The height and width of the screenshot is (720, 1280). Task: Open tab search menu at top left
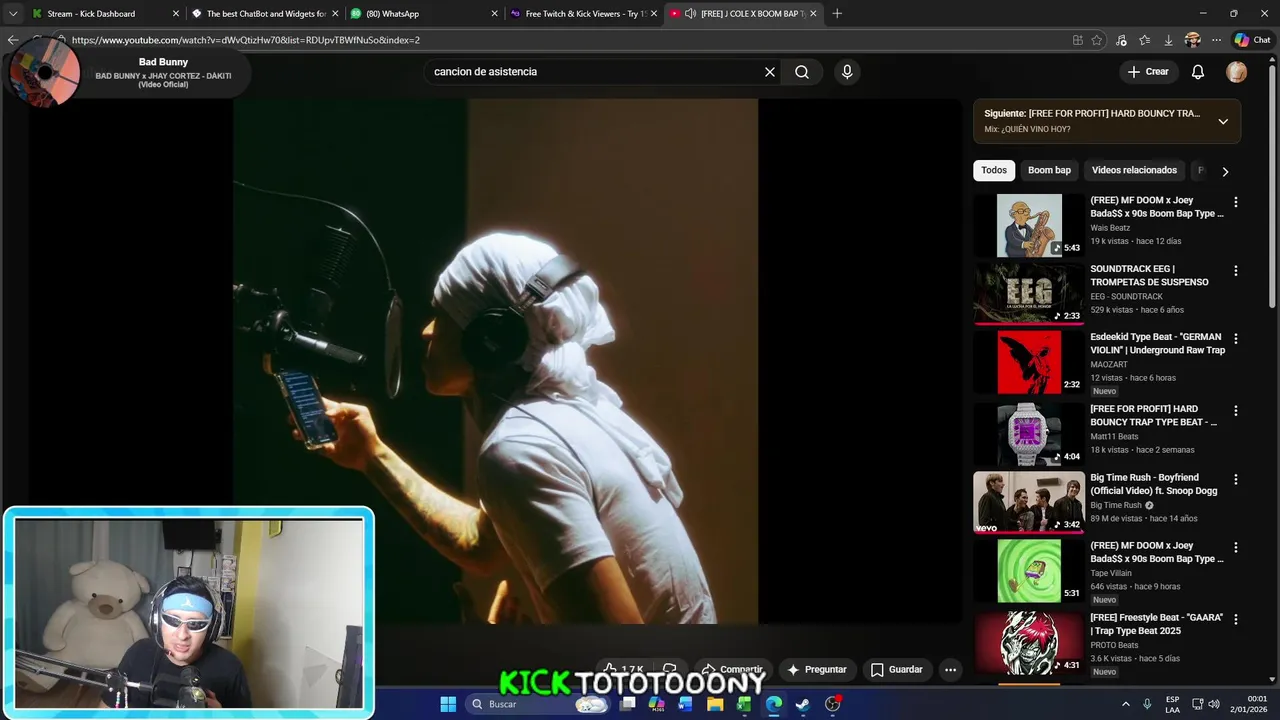13,14
